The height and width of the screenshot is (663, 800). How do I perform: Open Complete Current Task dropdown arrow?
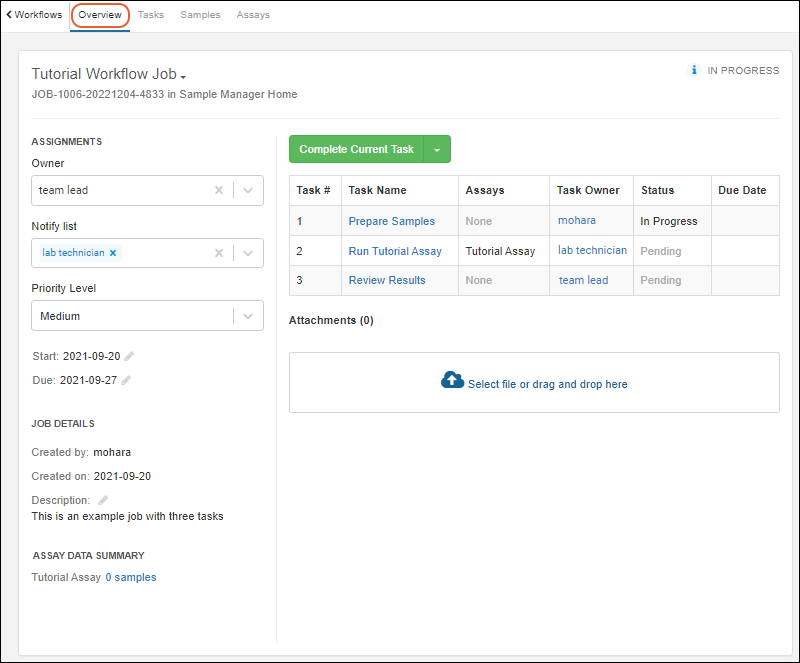tap(437, 149)
